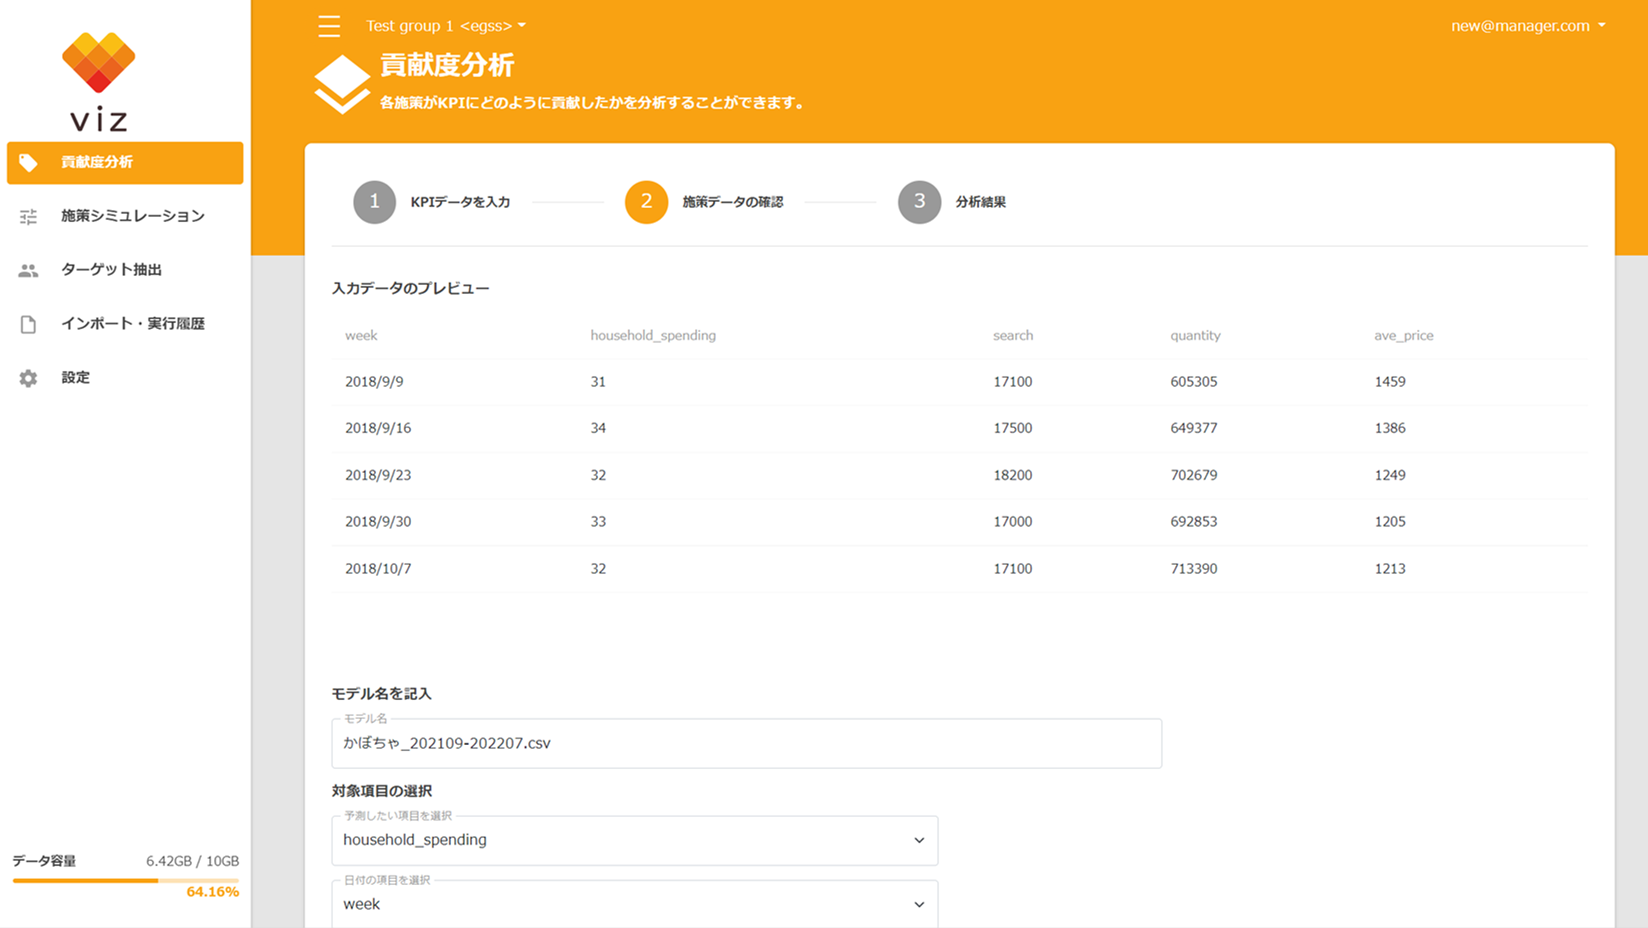Select step 1 circle KPIデータを入力
The height and width of the screenshot is (928, 1648).
374,202
